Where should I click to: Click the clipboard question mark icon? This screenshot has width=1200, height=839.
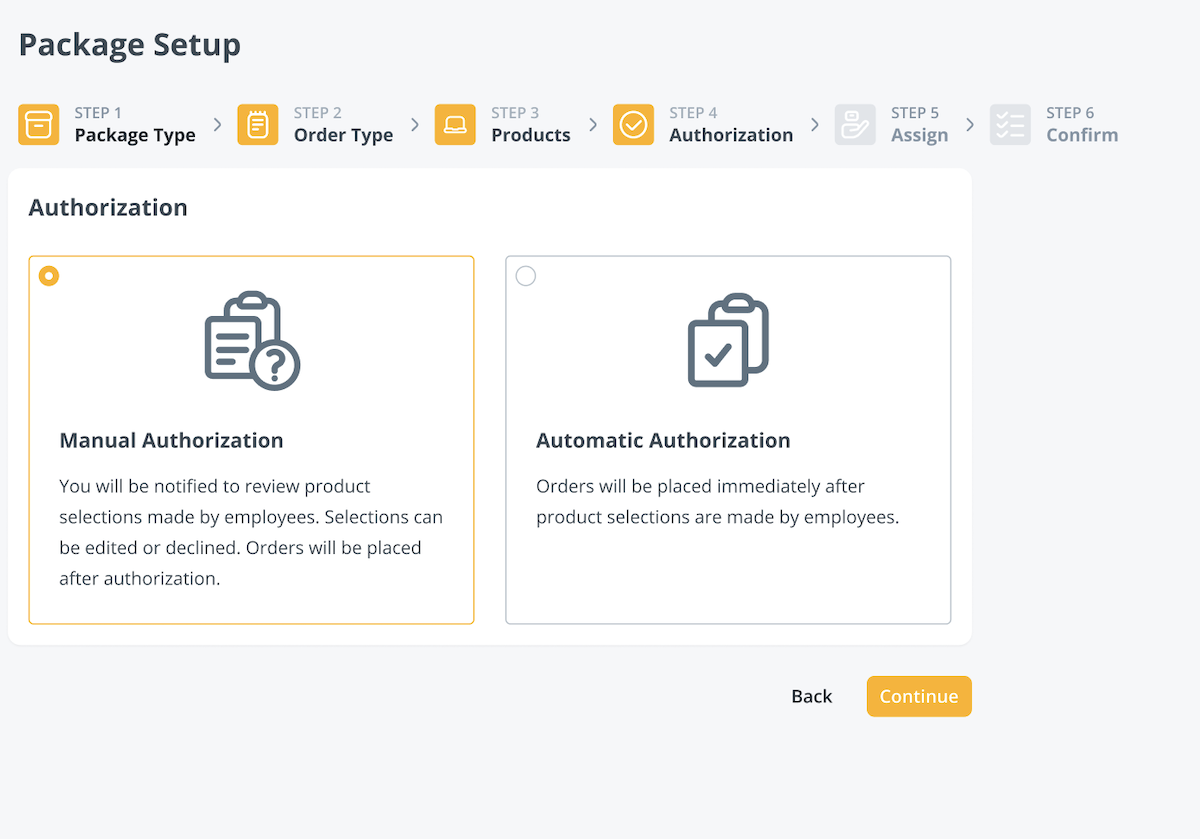pyautogui.click(x=252, y=341)
